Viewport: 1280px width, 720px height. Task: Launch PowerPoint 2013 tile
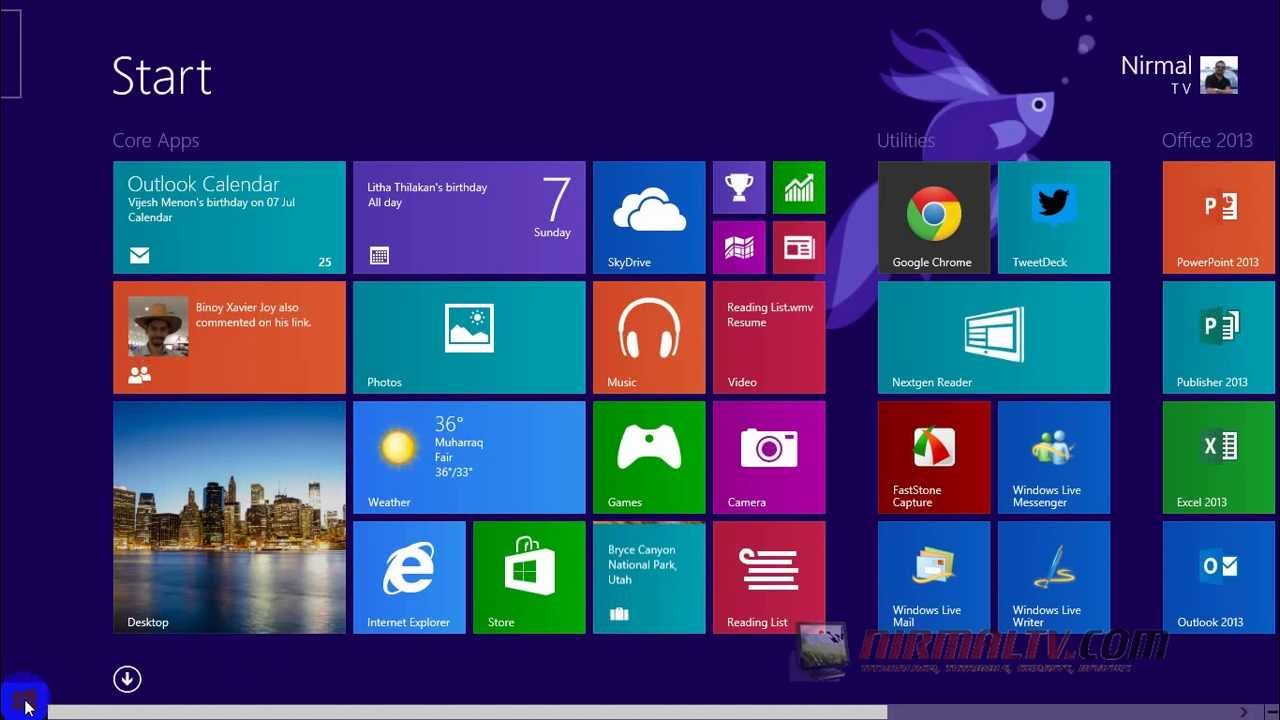1221,217
